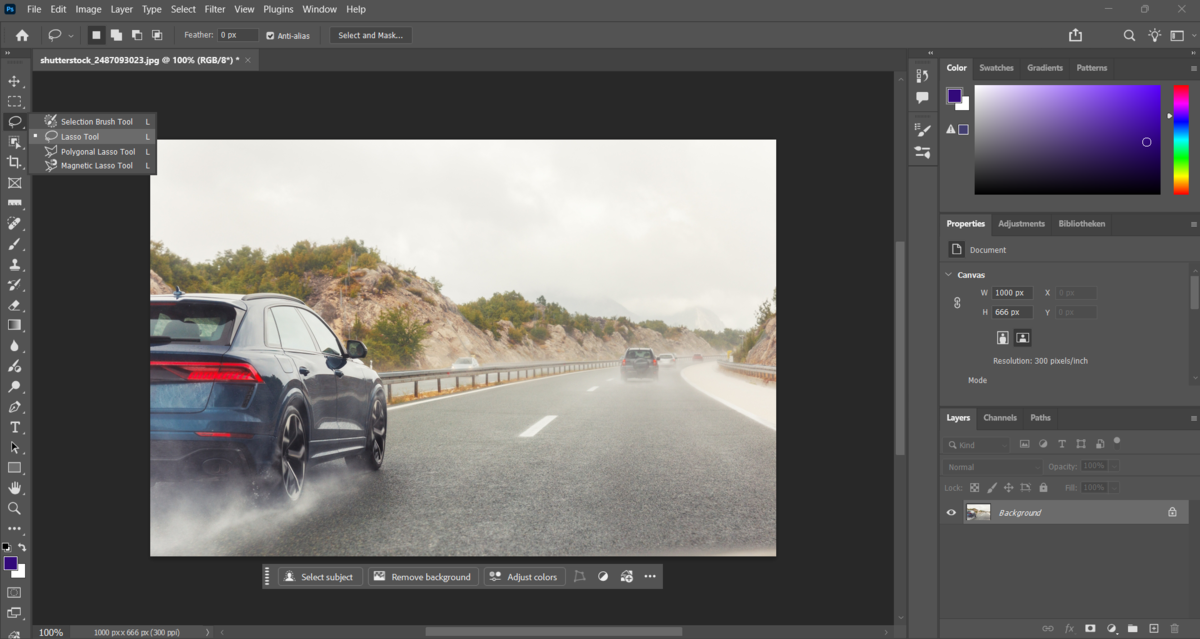This screenshot has width=1200, height=639.
Task: Select the Clone Stamp tool
Action: [14, 264]
